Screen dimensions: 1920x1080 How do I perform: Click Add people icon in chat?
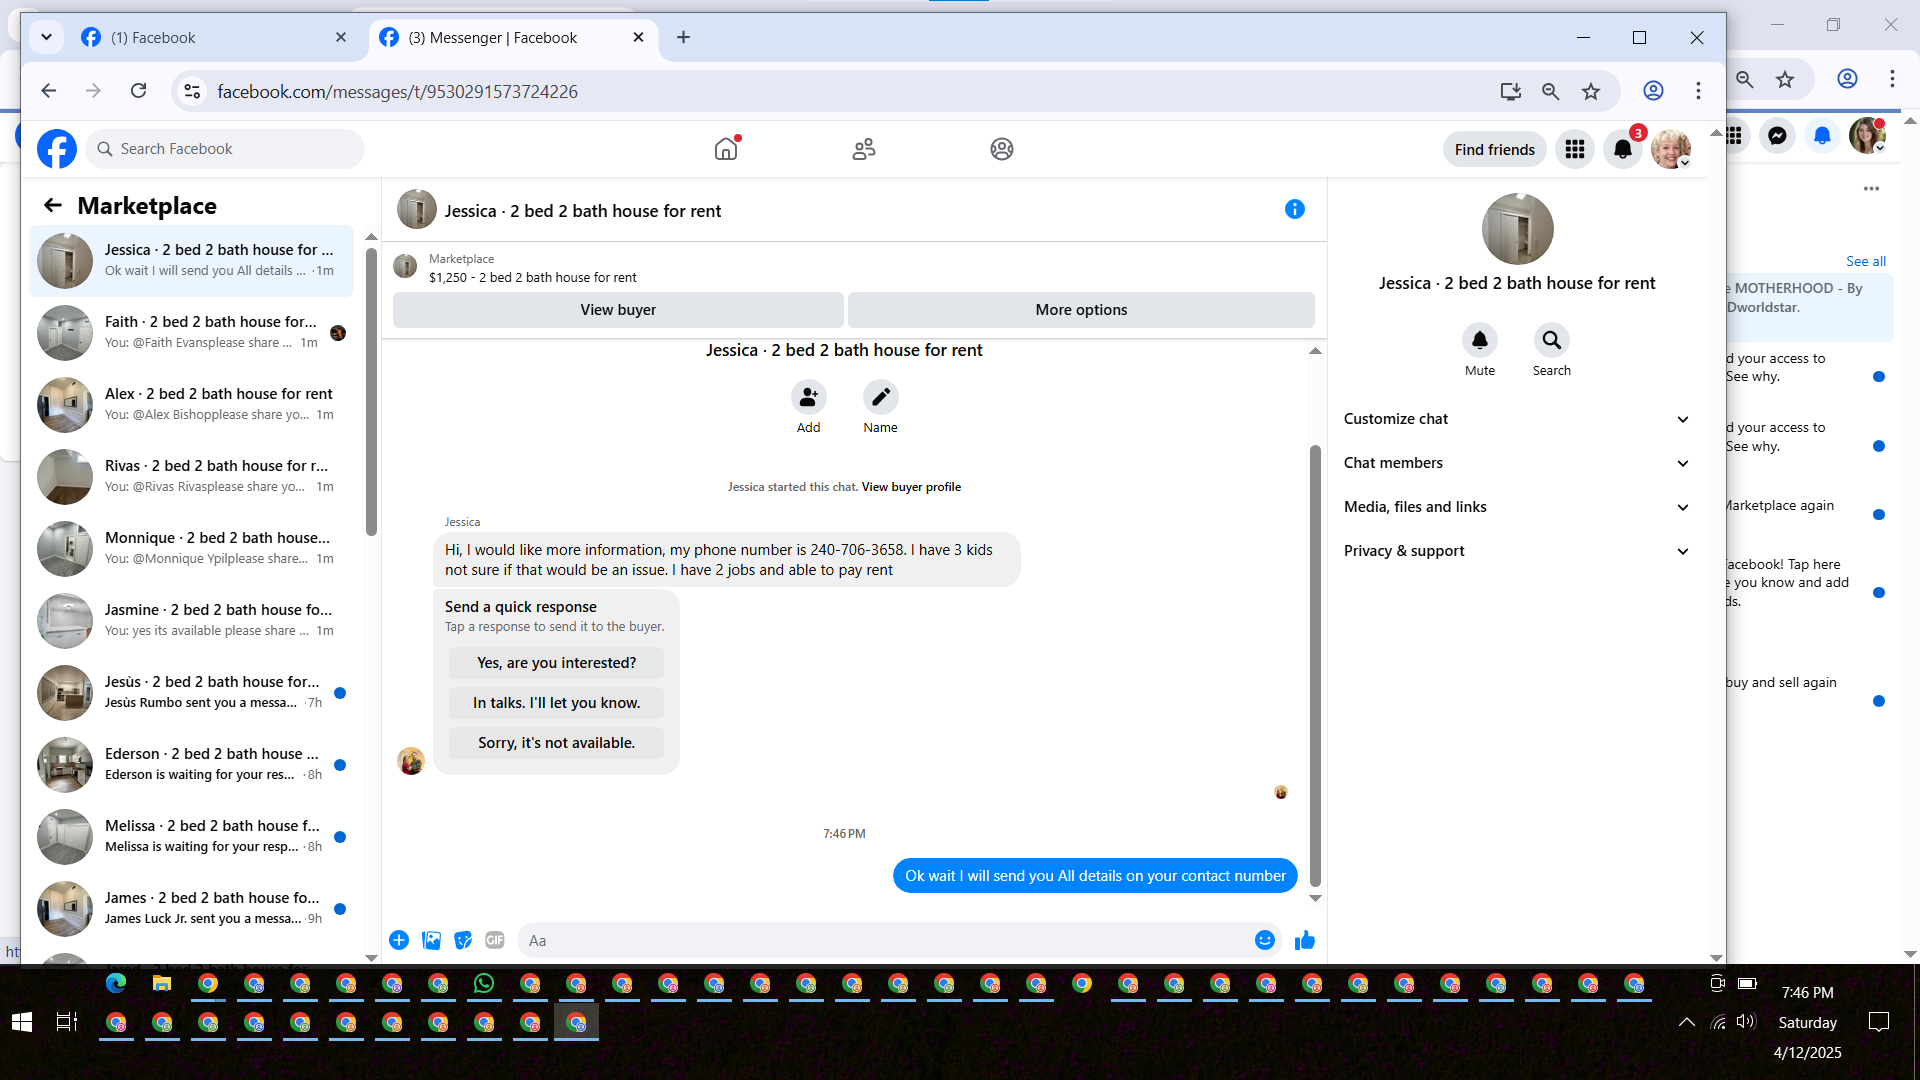click(808, 398)
